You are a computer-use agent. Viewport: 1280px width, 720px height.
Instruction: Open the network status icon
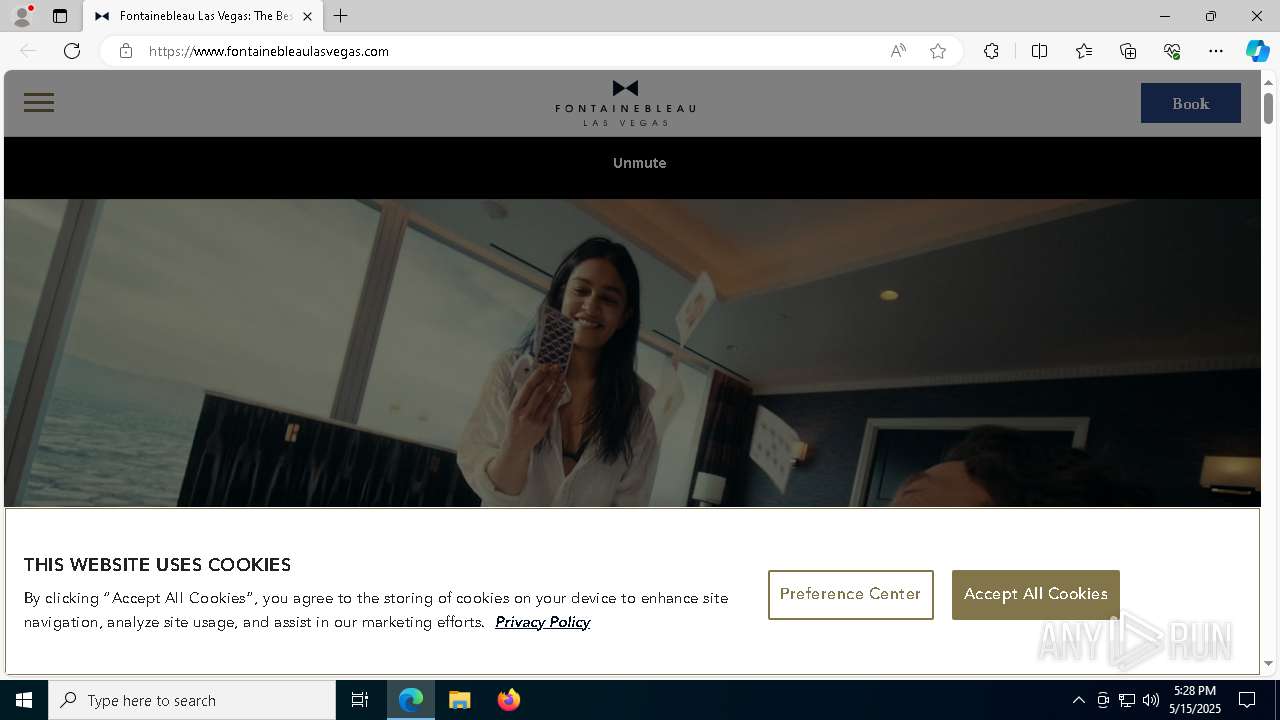coord(1127,700)
